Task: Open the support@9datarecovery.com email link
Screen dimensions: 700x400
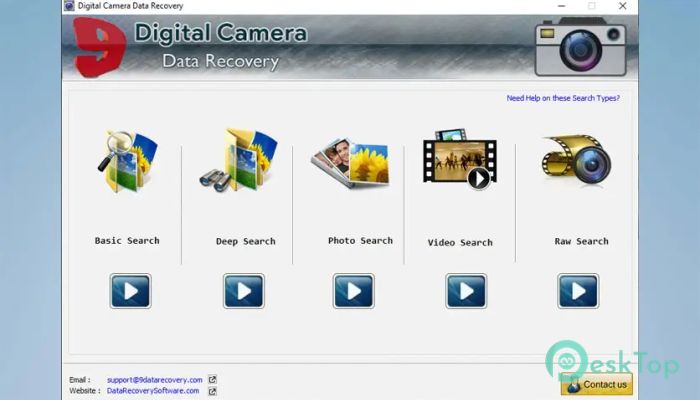Action: tap(154, 380)
